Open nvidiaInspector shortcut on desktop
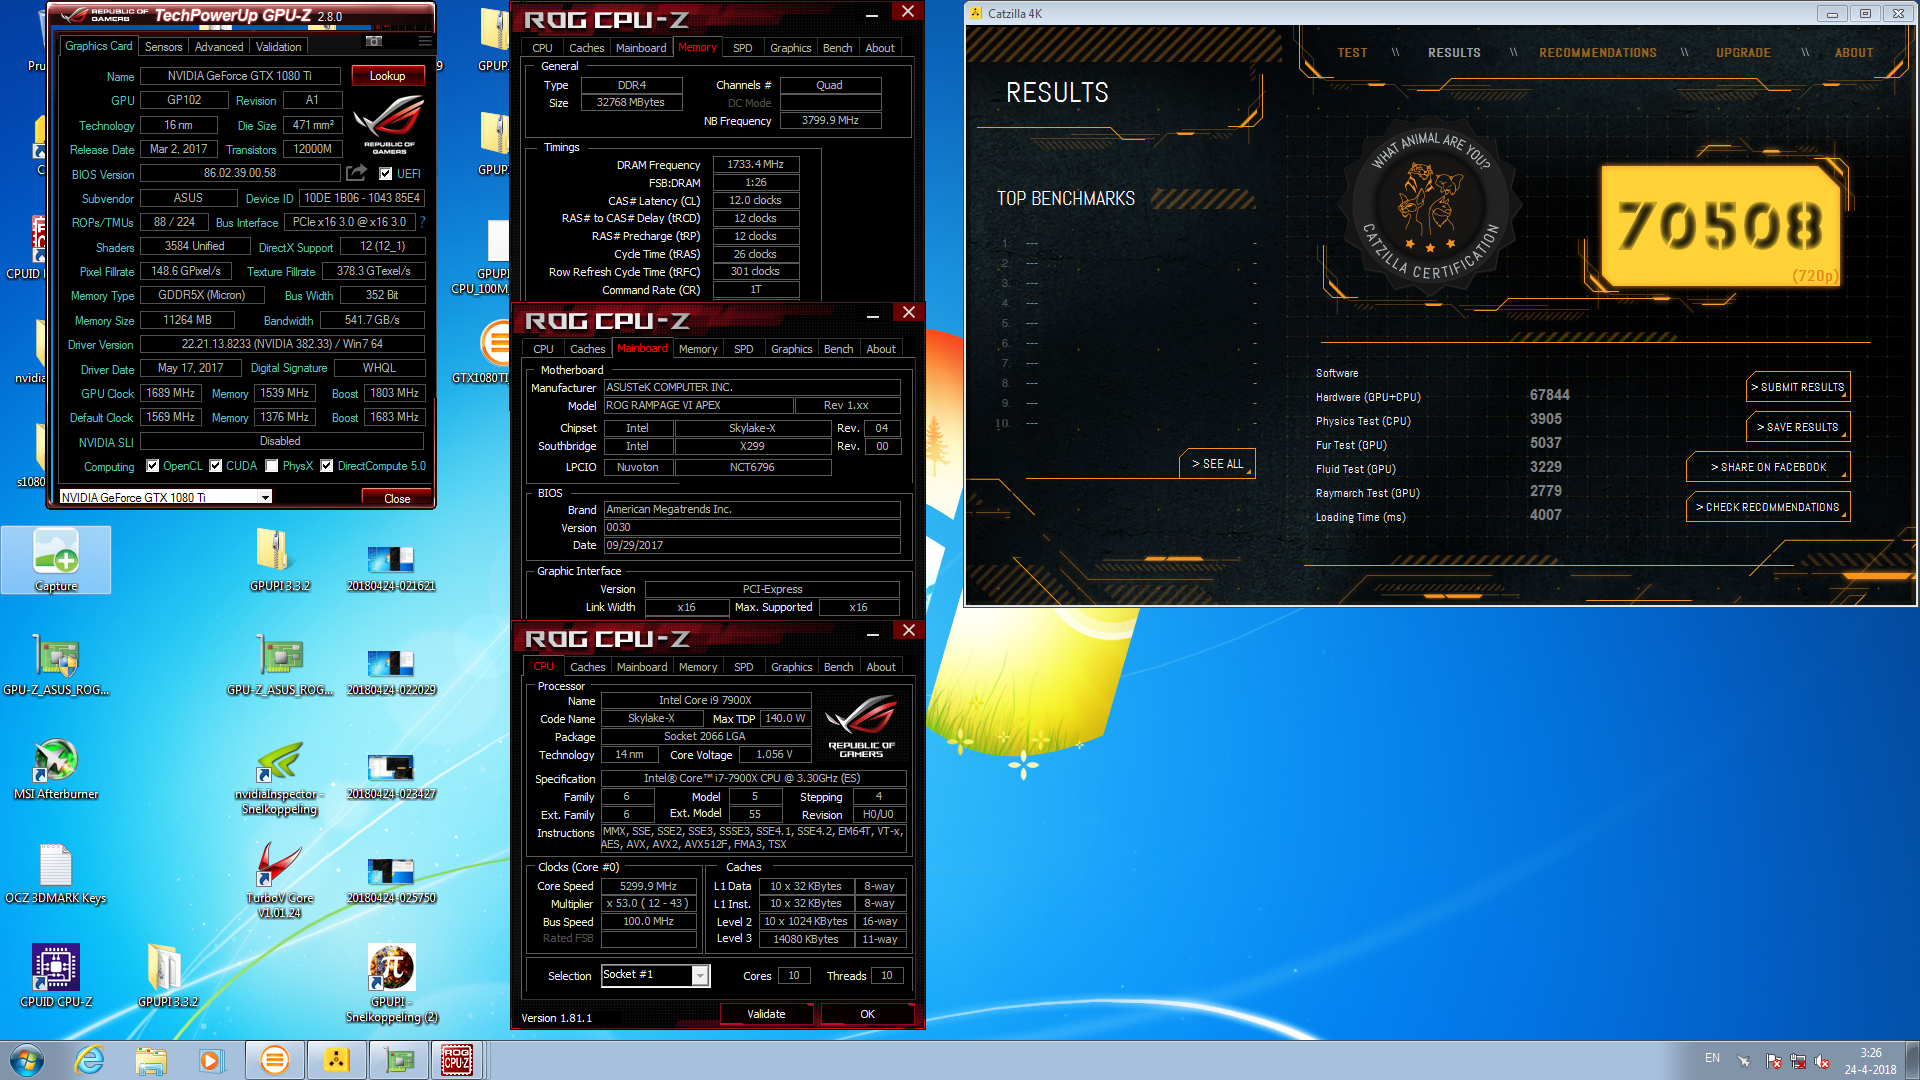 pyautogui.click(x=280, y=778)
